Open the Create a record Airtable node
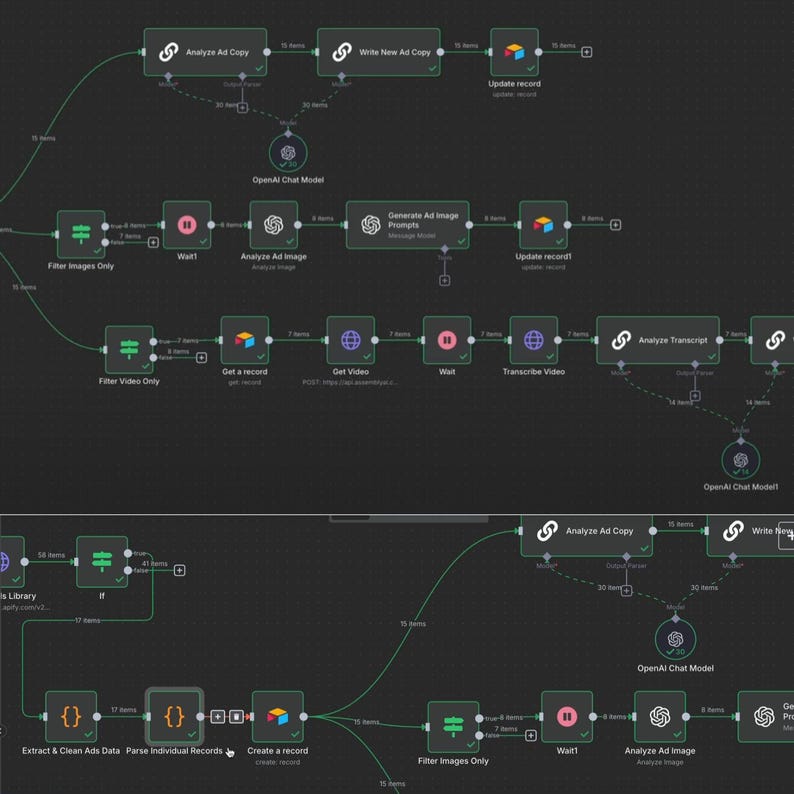Screen dimensions: 794x794 coord(277,717)
